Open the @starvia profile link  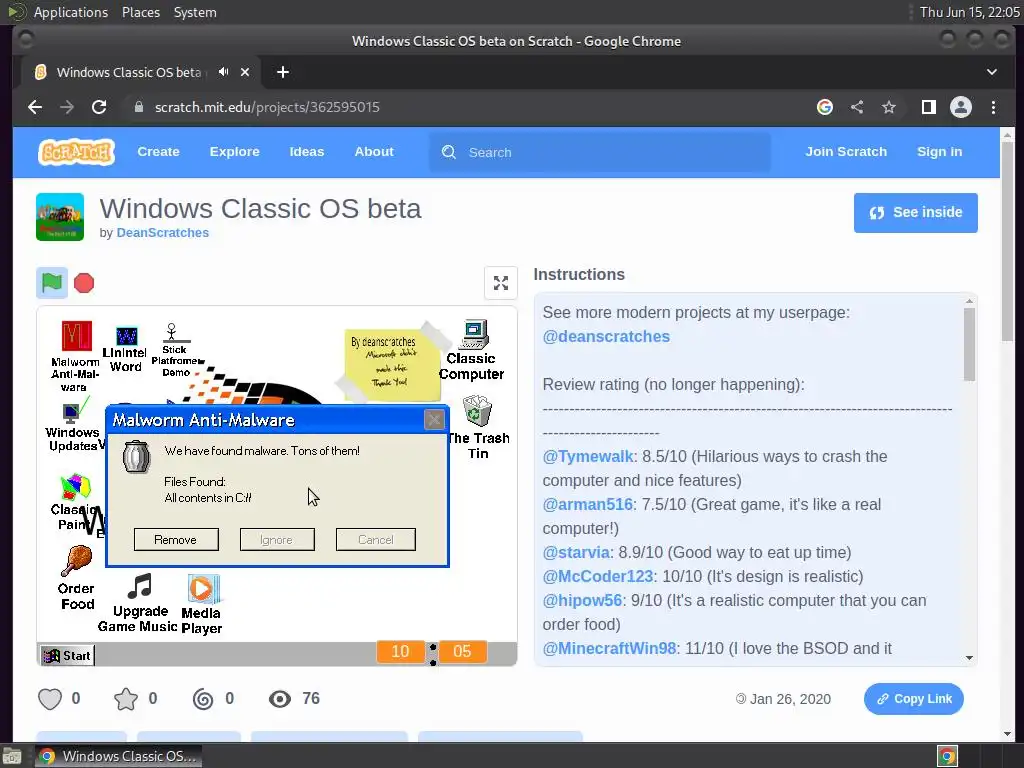[576, 552]
